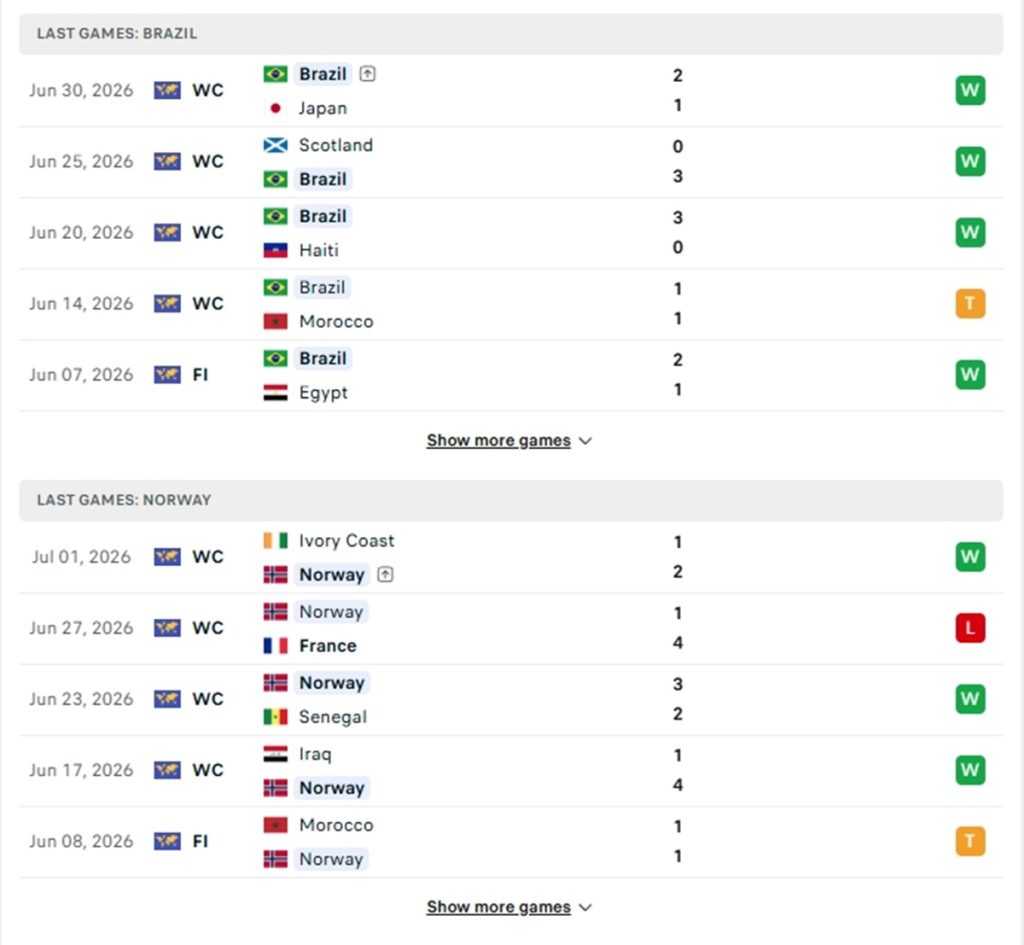This screenshot has height=945, width=1024.
Task: Expand Show more games under Brazil
Action: tap(498, 441)
